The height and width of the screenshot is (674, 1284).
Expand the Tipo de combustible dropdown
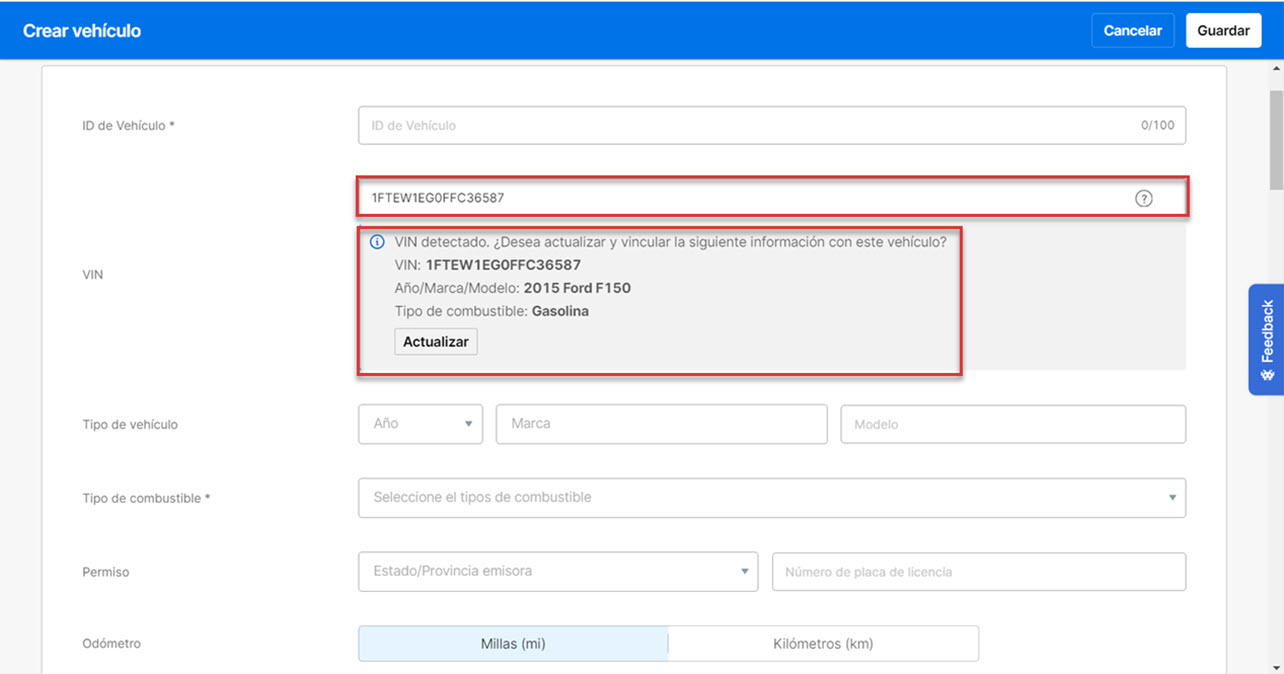(772, 497)
